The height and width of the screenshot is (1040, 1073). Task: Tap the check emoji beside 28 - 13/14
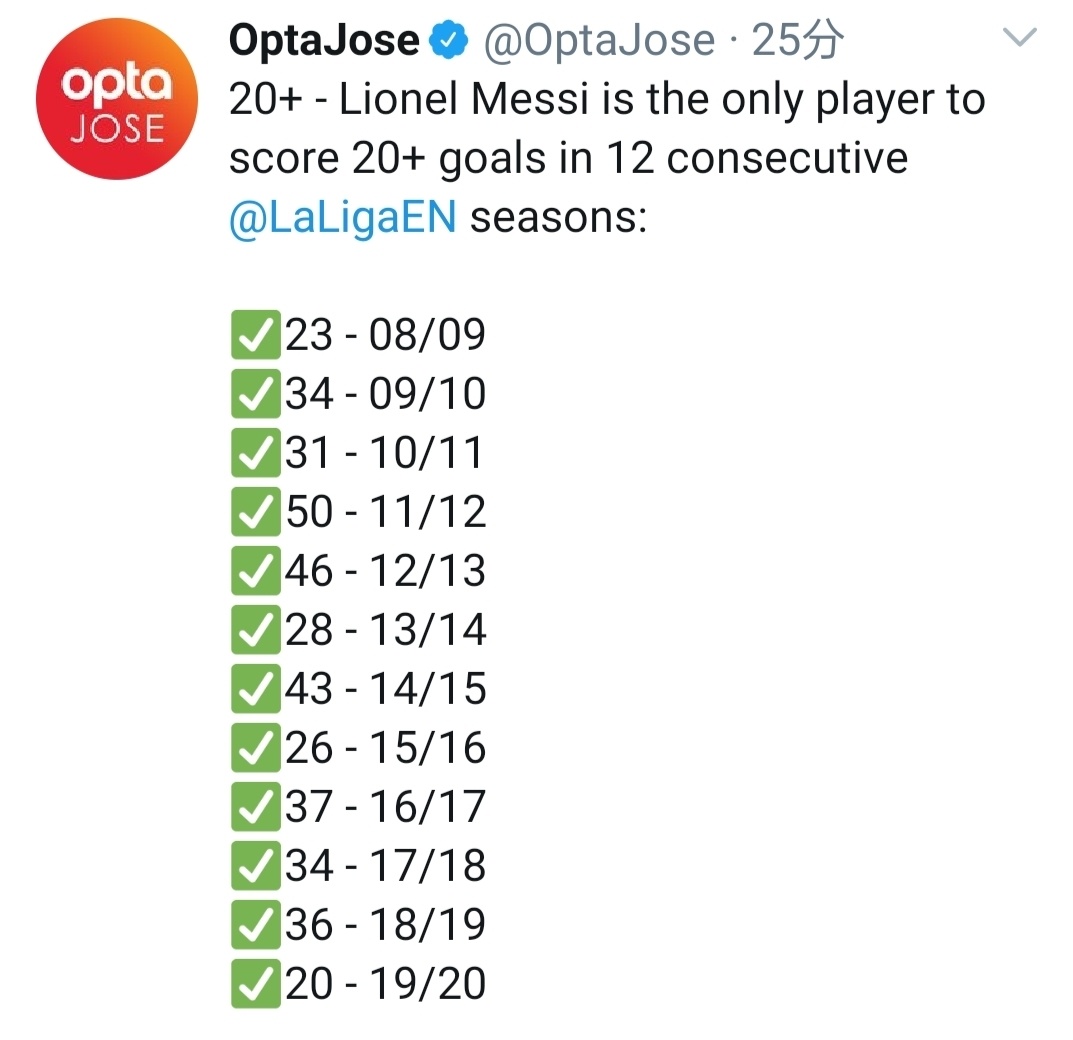tap(255, 630)
